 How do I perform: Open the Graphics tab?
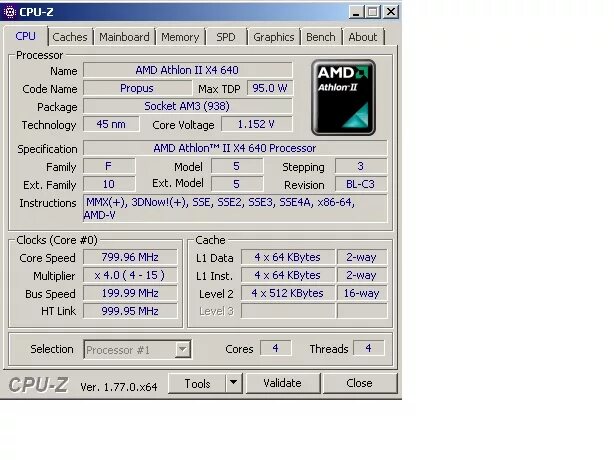click(273, 37)
